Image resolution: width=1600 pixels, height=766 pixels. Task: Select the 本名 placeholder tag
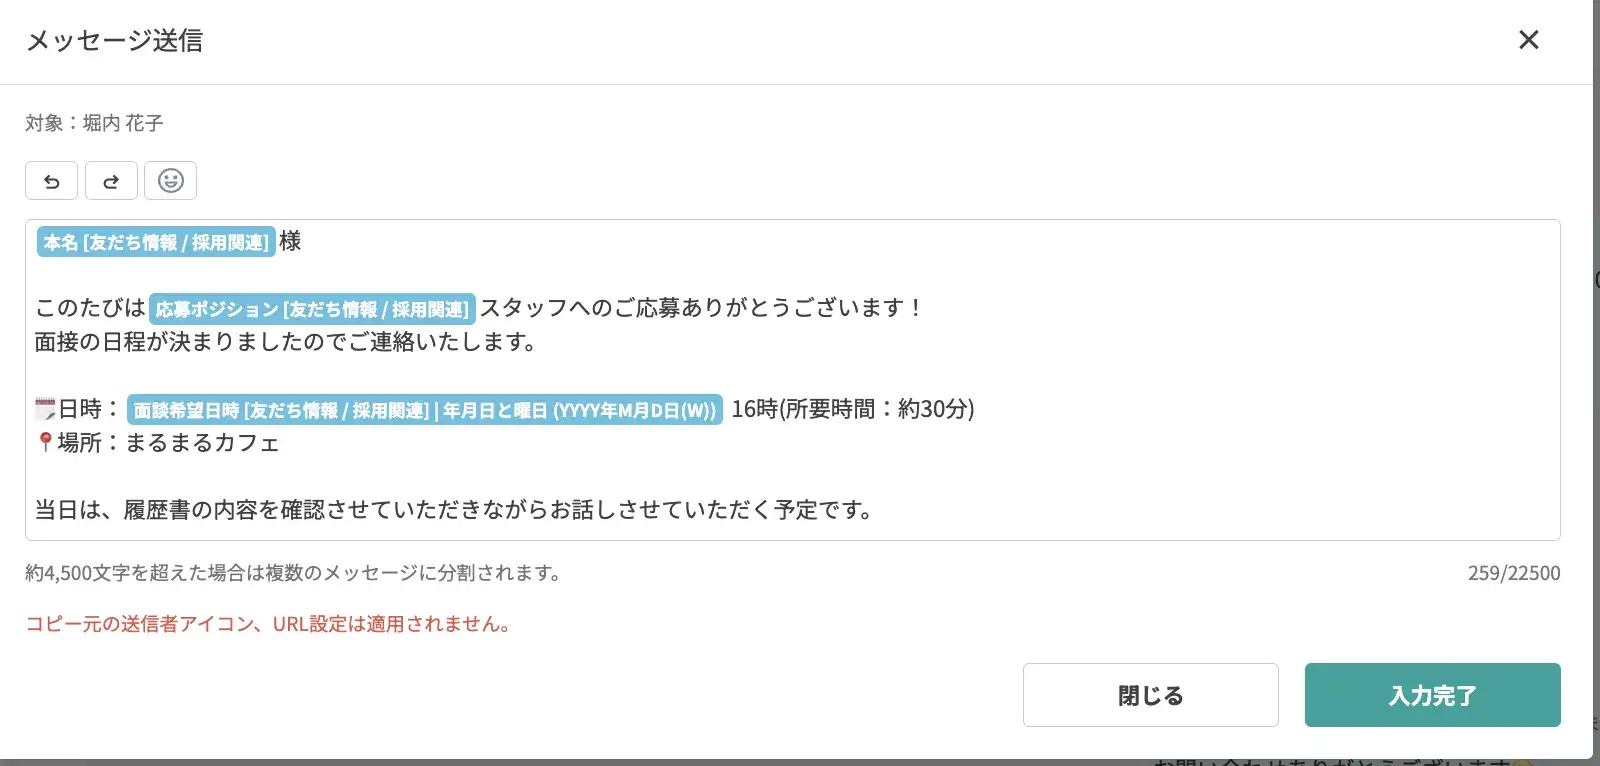pyautogui.click(x=156, y=242)
